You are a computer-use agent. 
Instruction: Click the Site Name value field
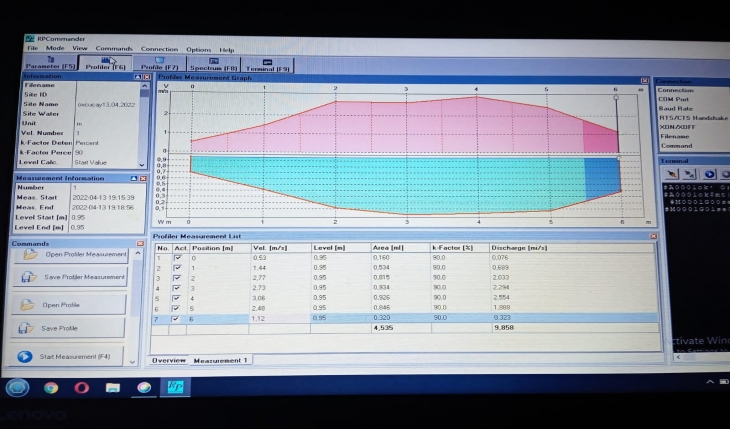(106, 105)
